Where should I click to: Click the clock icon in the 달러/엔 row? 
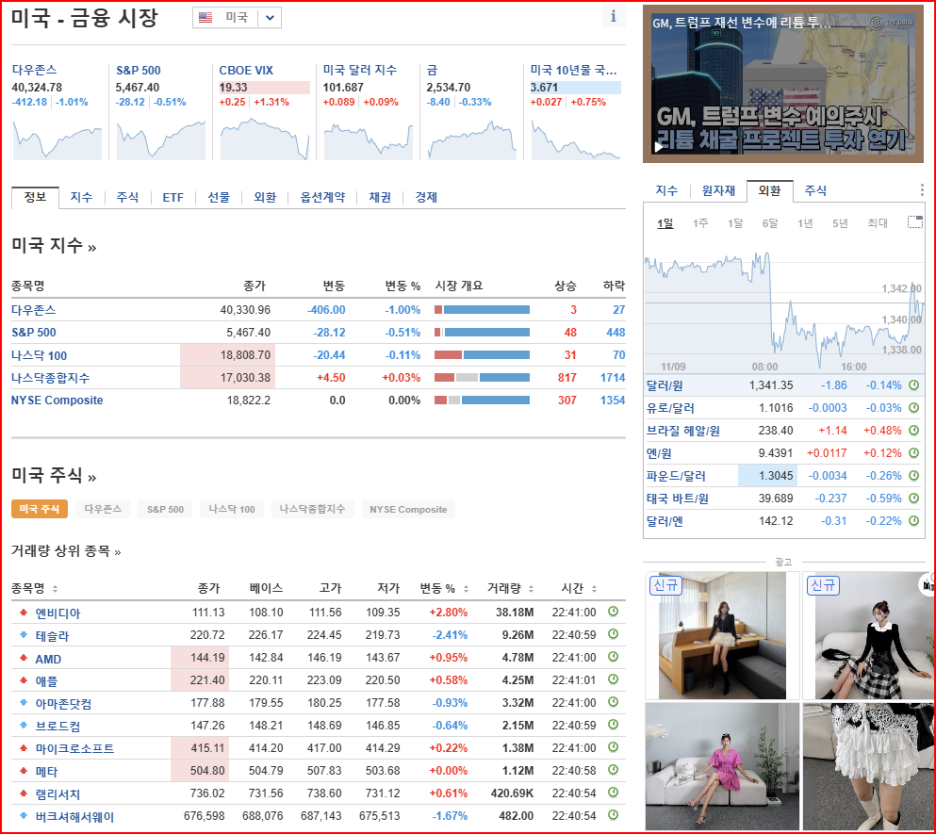pos(914,521)
